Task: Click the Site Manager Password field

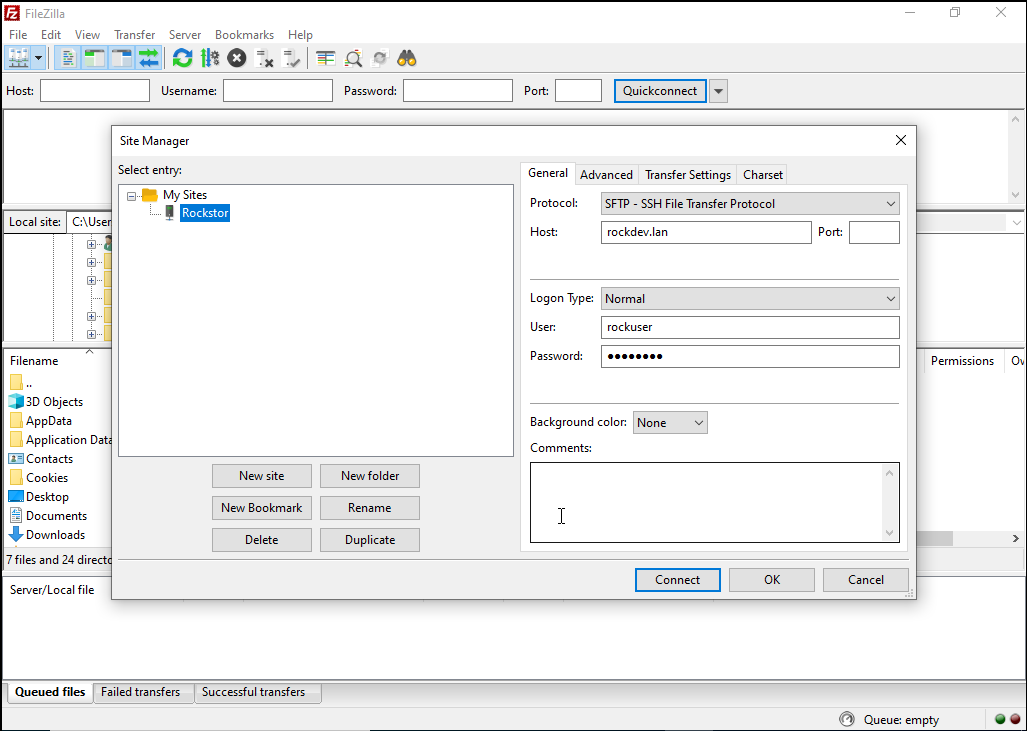Action: (x=750, y=356)
